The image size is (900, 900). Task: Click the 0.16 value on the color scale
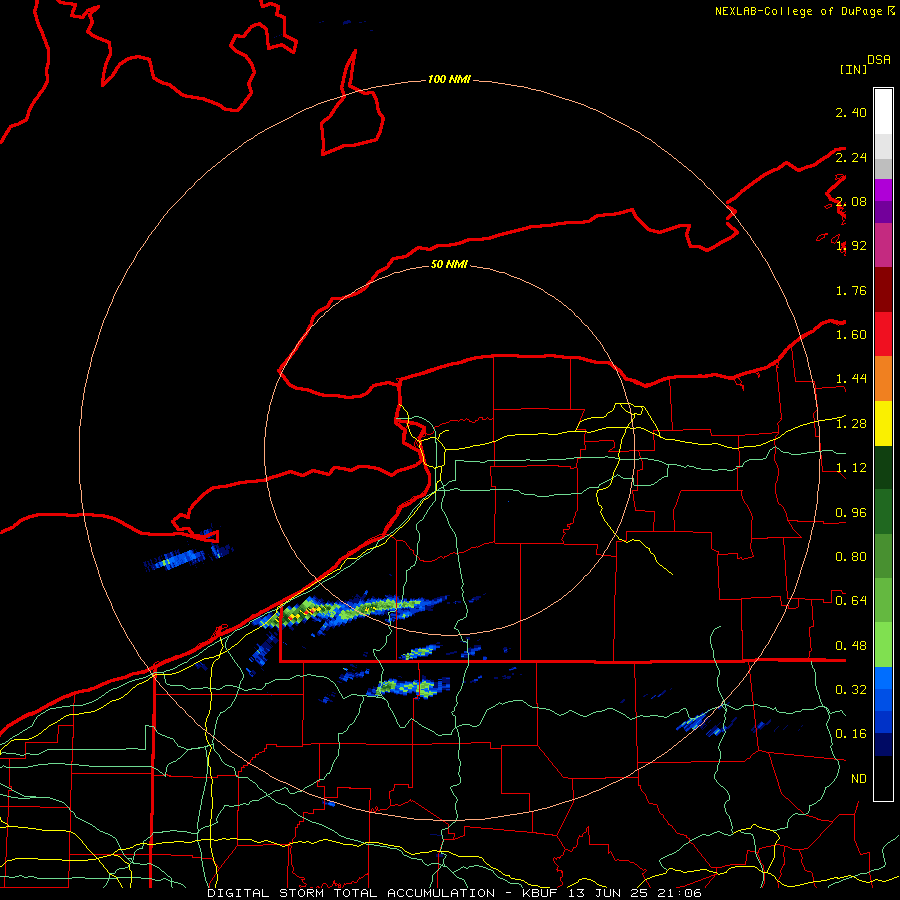click(x=851, y=734)
